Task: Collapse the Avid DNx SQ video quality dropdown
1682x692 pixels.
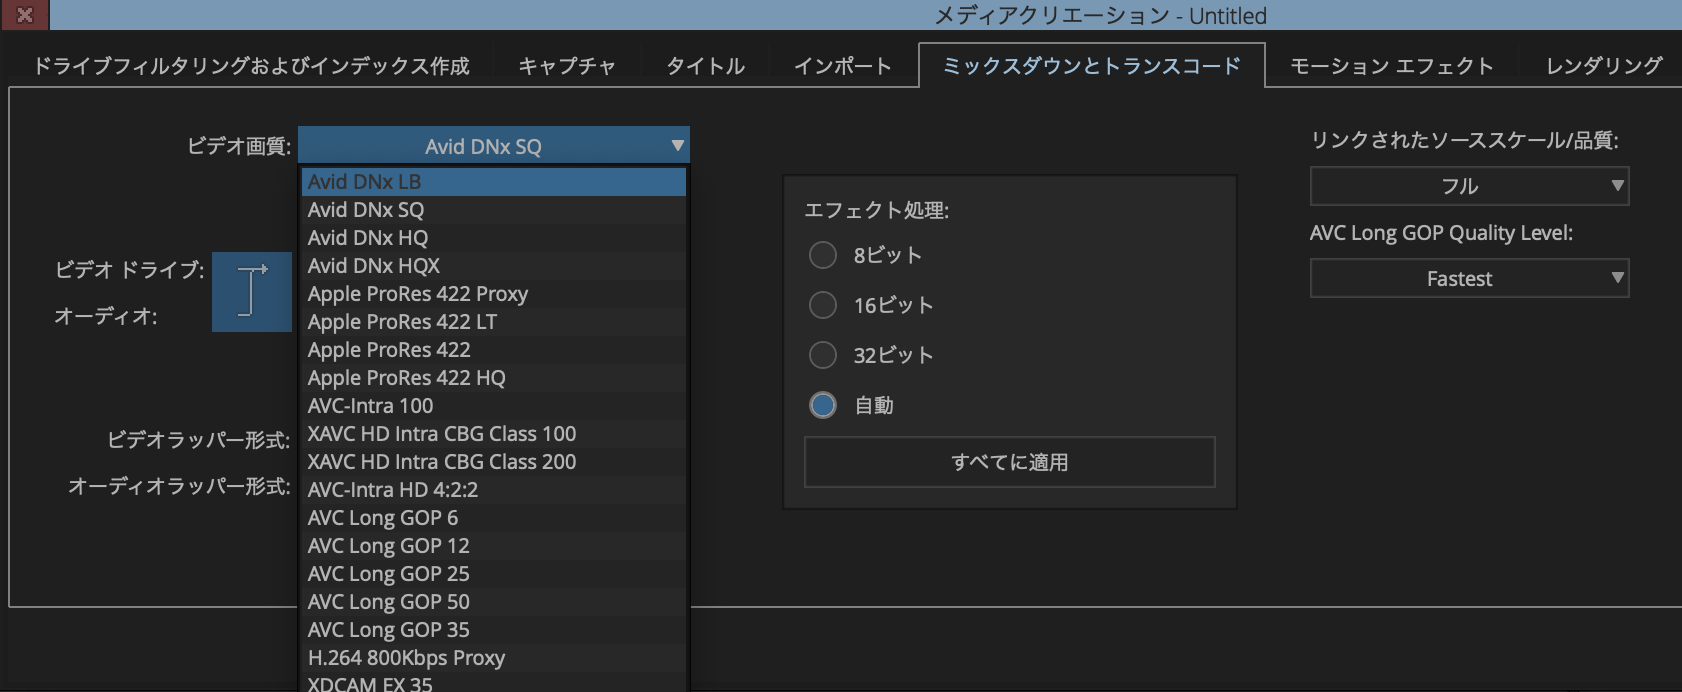Action: 494,146
